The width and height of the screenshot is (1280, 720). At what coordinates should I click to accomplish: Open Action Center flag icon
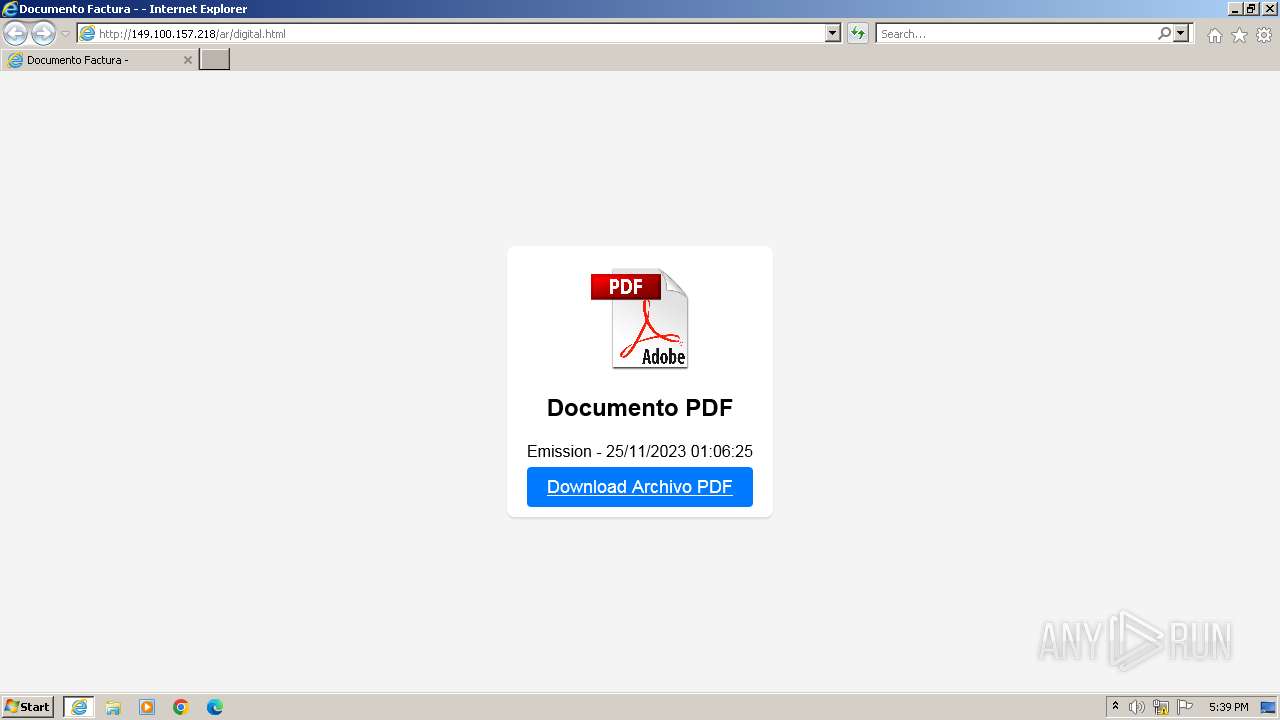(1185, 707)
